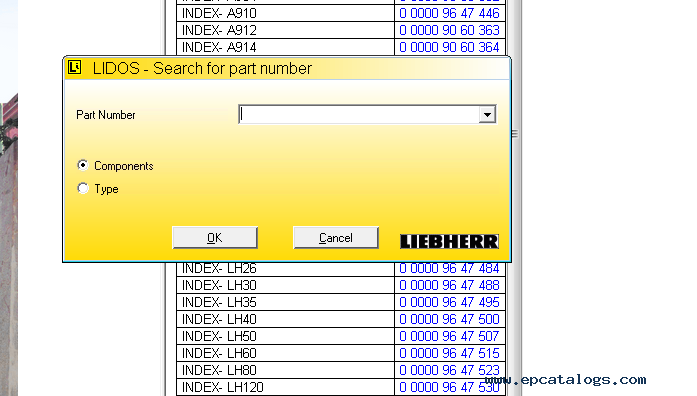The width and height of the screenshot is (697, 396).
Task: Open part number link 0 0000 90 60 363
Action: [x=449, y=30]
